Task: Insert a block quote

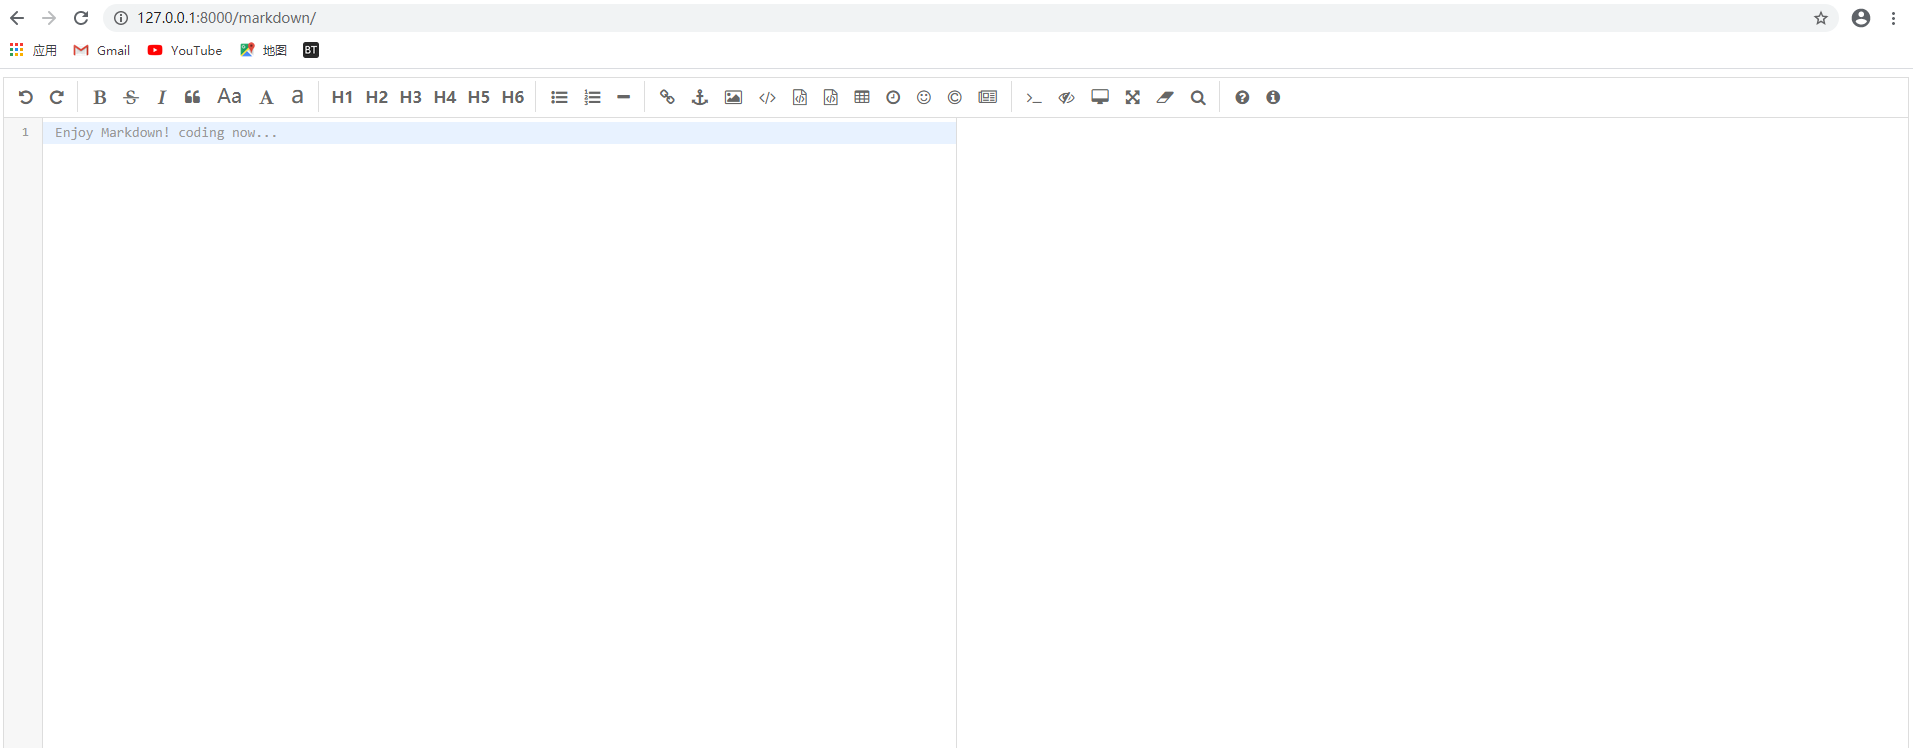Action: tap(193, 97)
